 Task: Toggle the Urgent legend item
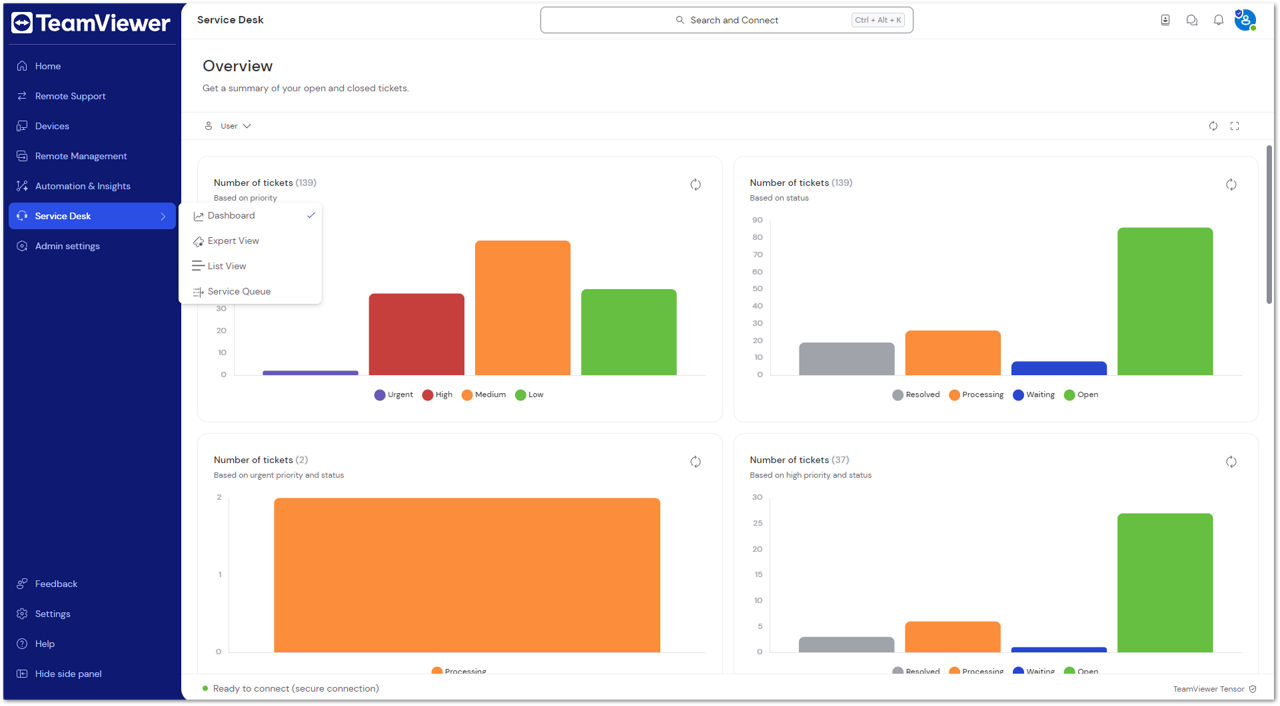pyautogui.click(x=393, y=395)
